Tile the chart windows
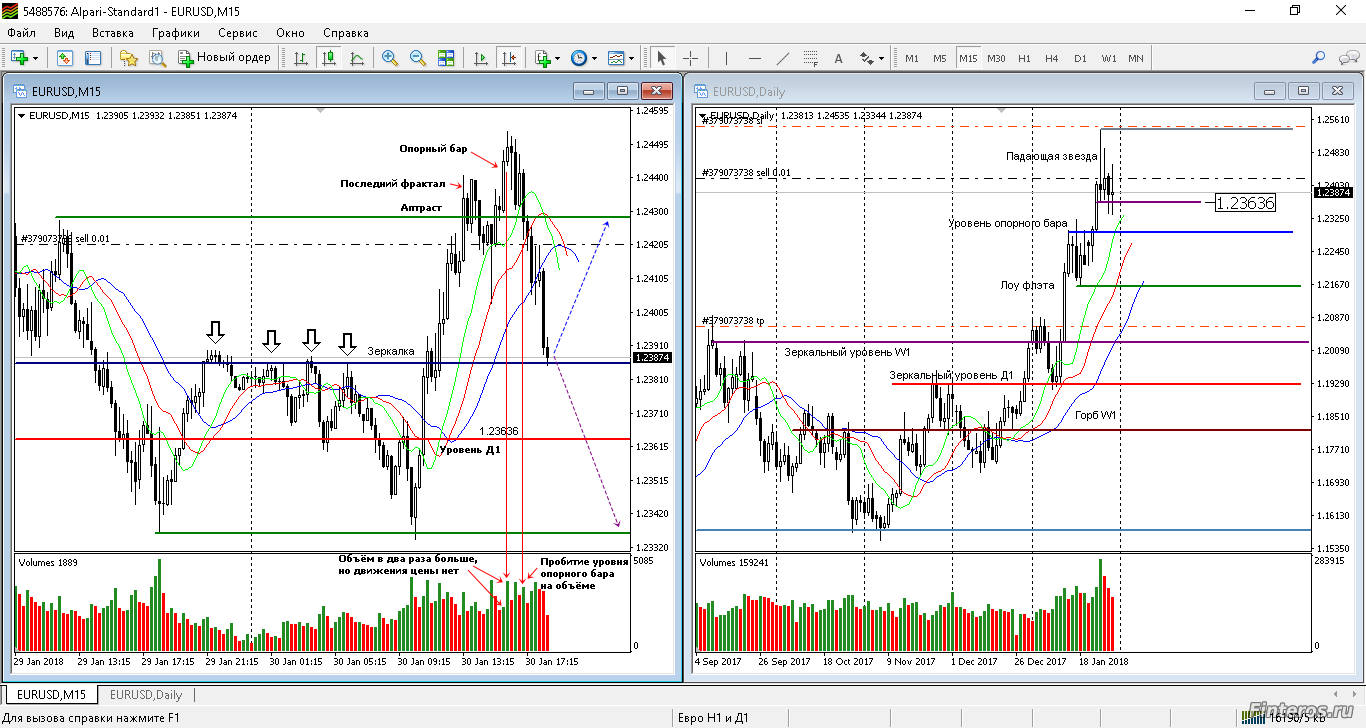The width and height of the screenshot is (1366, 728). click(x=446, y=58)
